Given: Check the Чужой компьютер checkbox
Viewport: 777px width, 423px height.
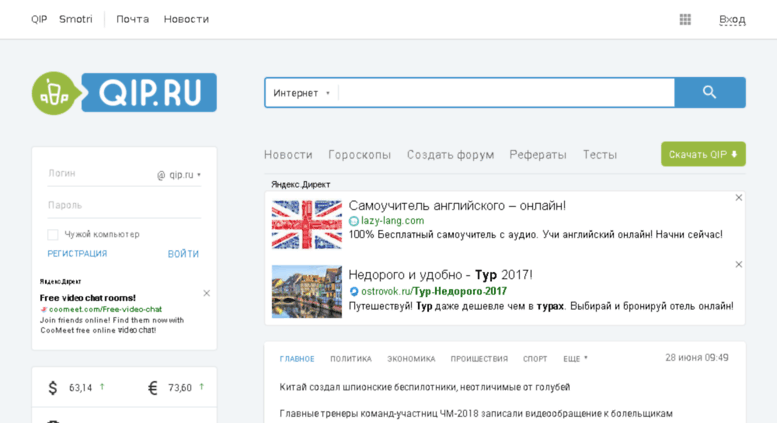Looking at the screenshot, I should 53,234.
